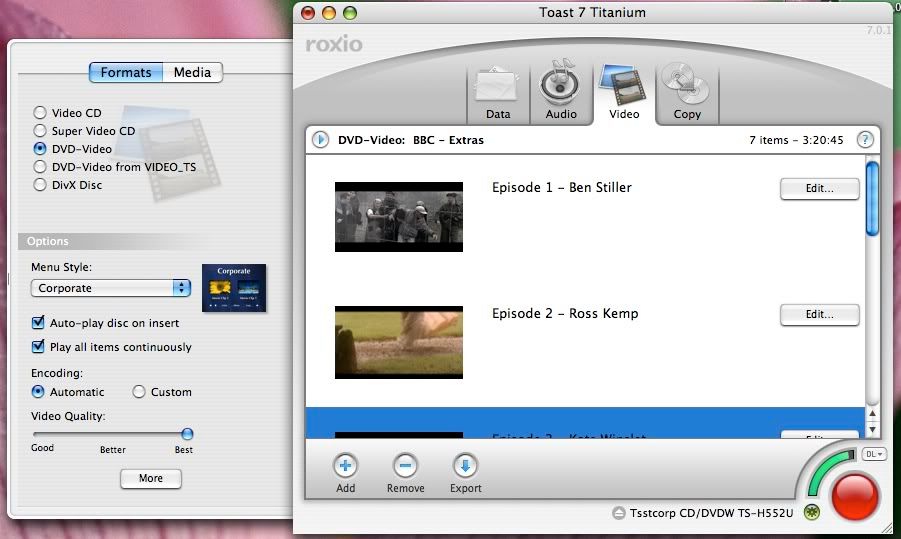This screenshot has width=901, height=539.
Task: Click the scroll up arrow
Action: click(x=872, y=413)
